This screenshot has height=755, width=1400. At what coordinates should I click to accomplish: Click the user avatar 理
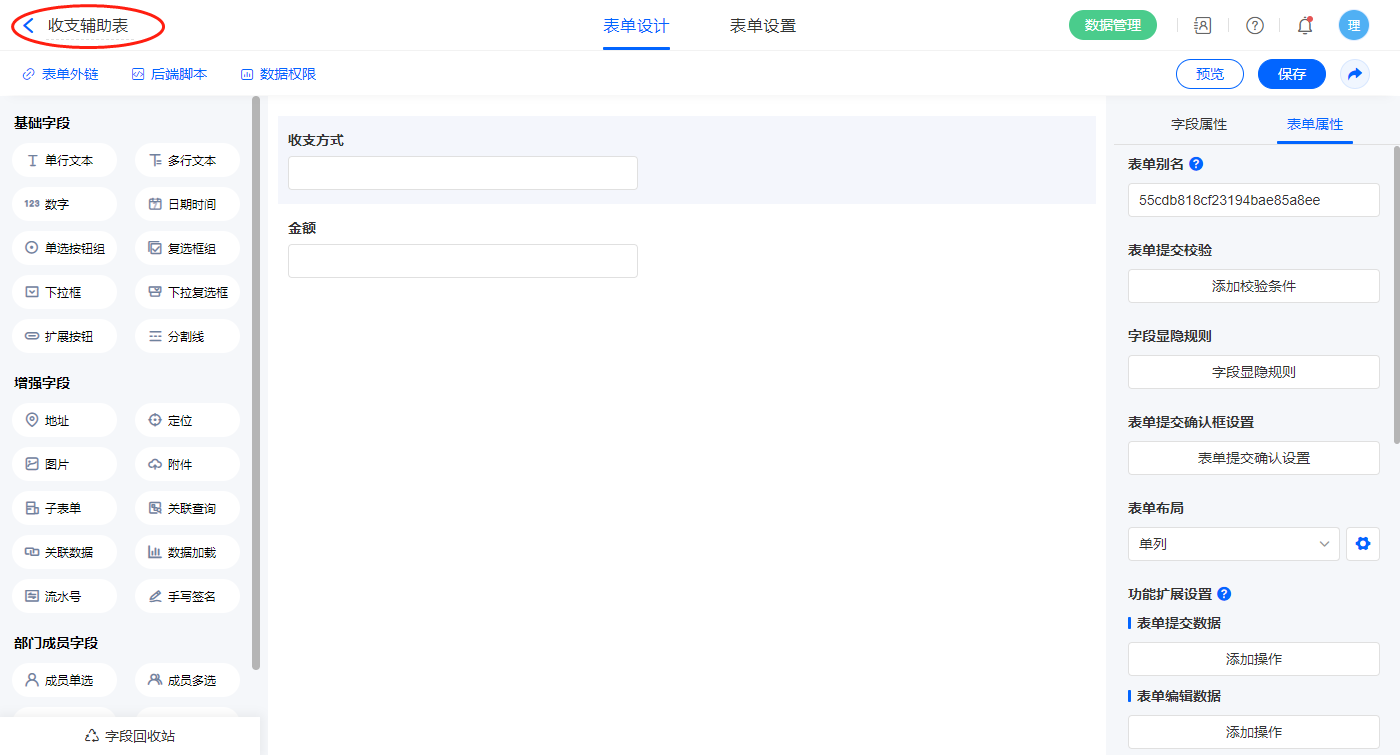1353,26
